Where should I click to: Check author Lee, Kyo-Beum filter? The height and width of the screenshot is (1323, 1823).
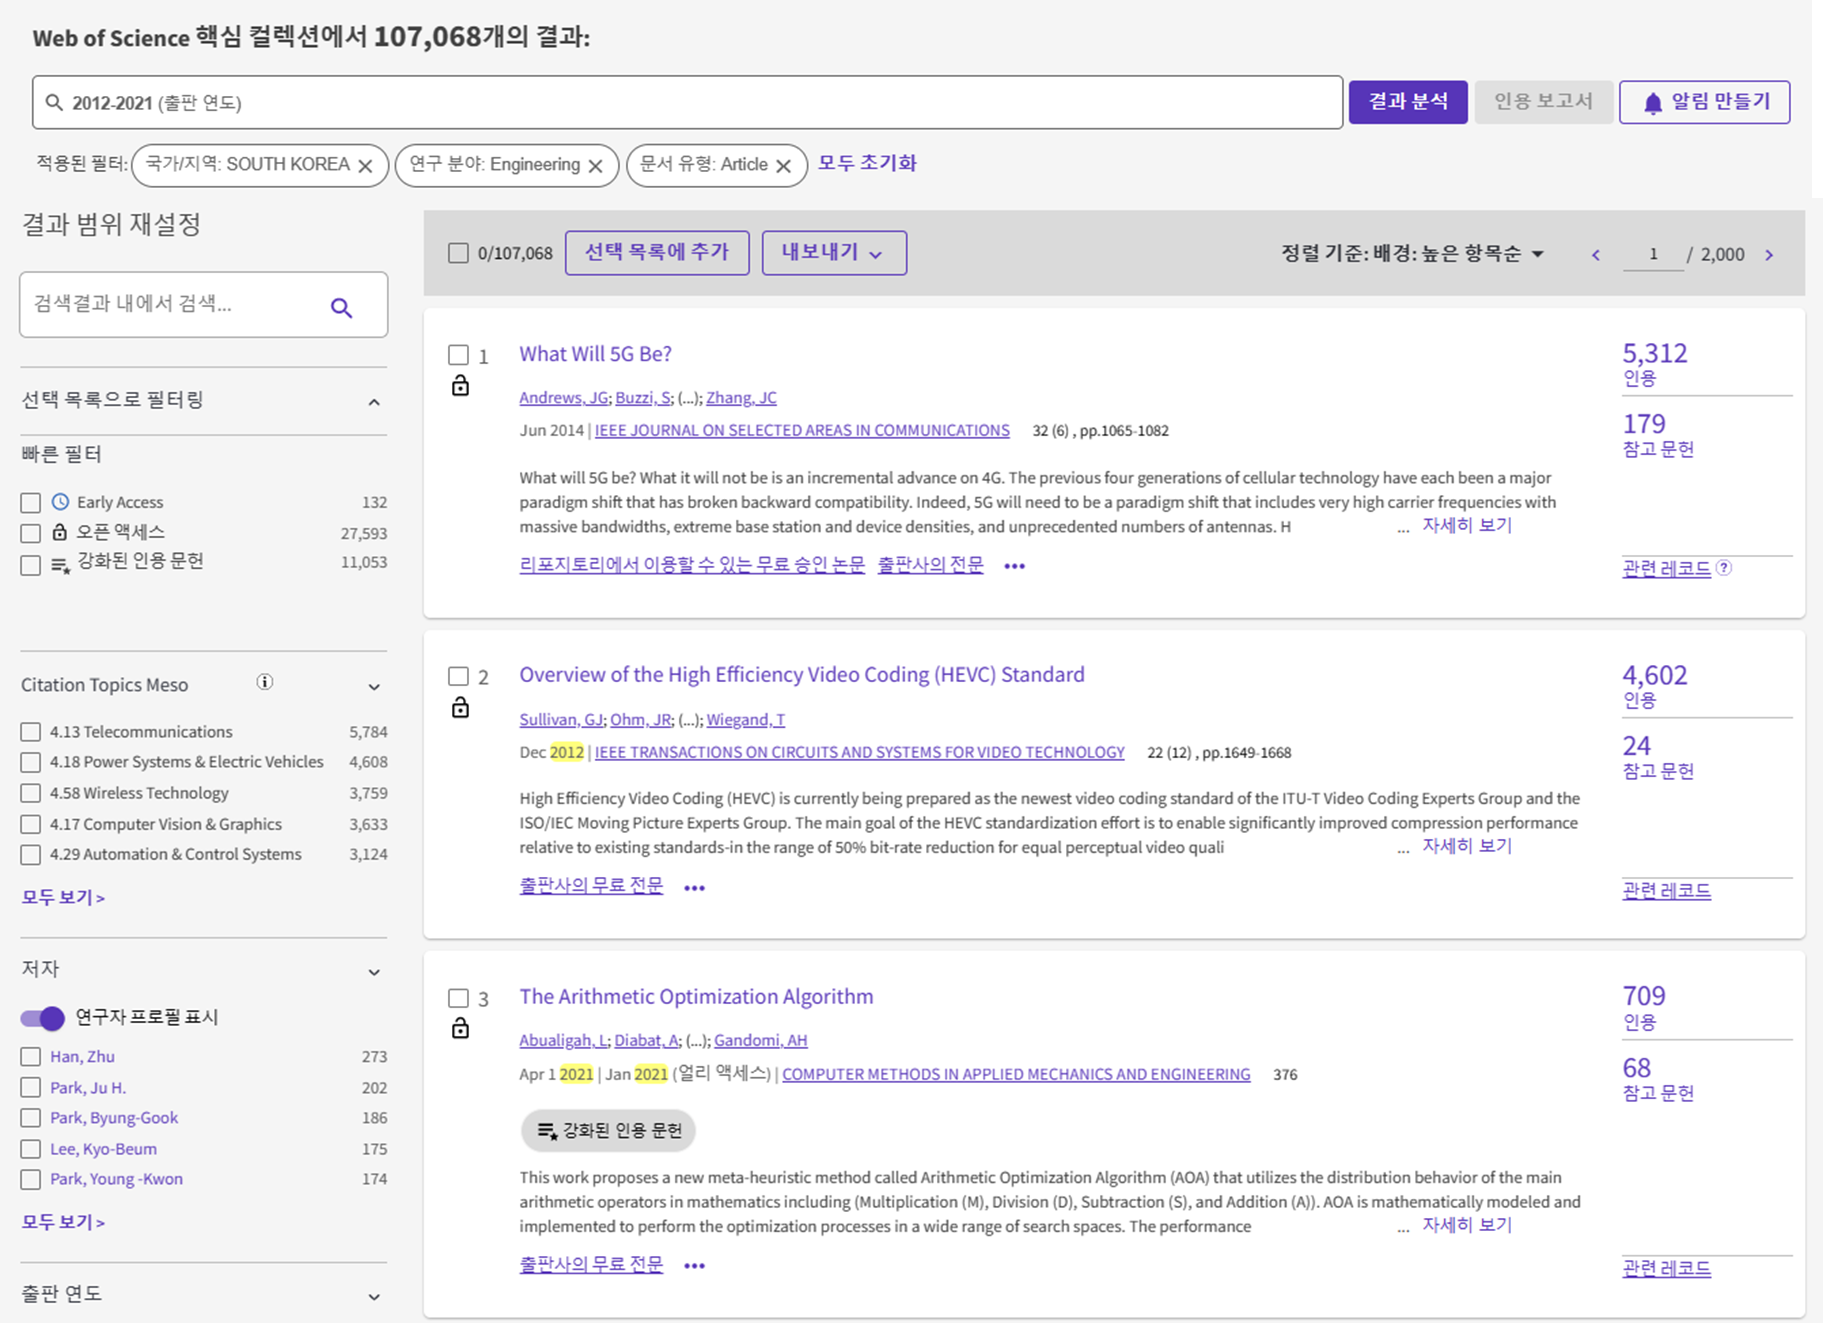tap(31, 1149)
